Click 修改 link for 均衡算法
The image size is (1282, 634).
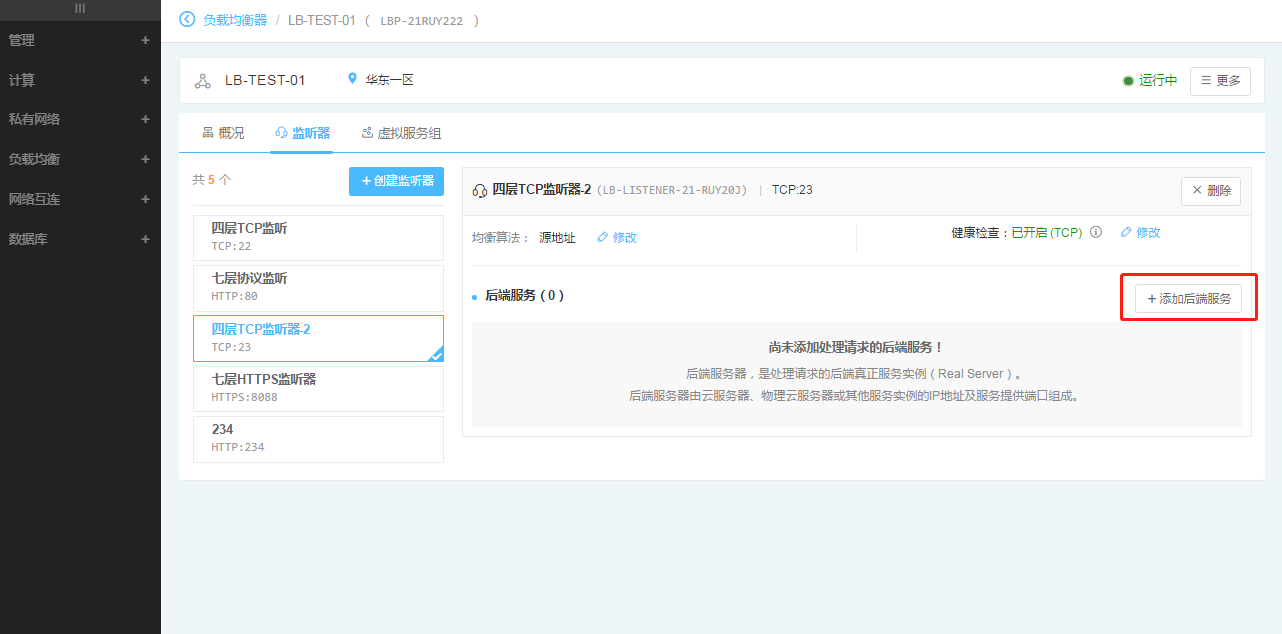(617, 238)
